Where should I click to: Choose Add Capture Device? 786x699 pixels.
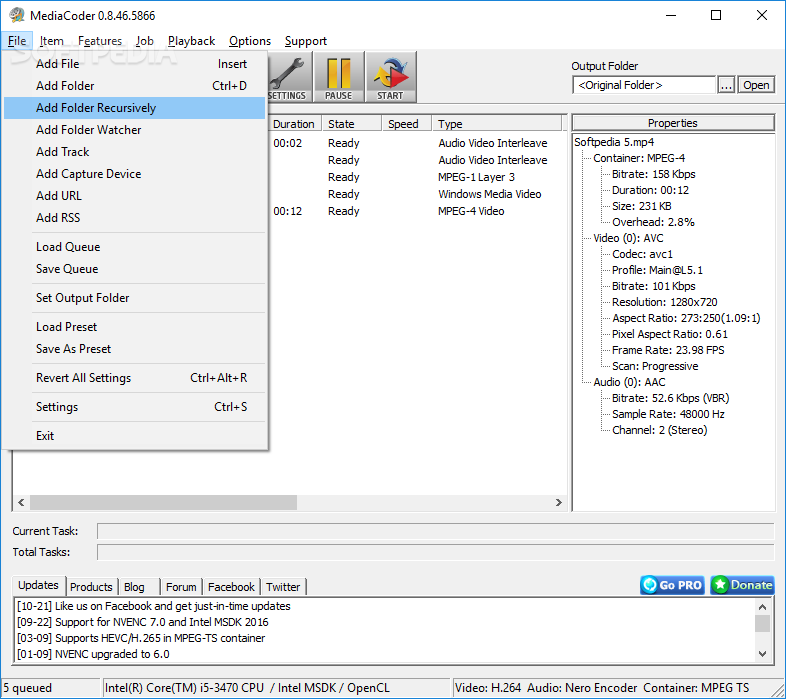pyautogui.click(x=134, y=174)
